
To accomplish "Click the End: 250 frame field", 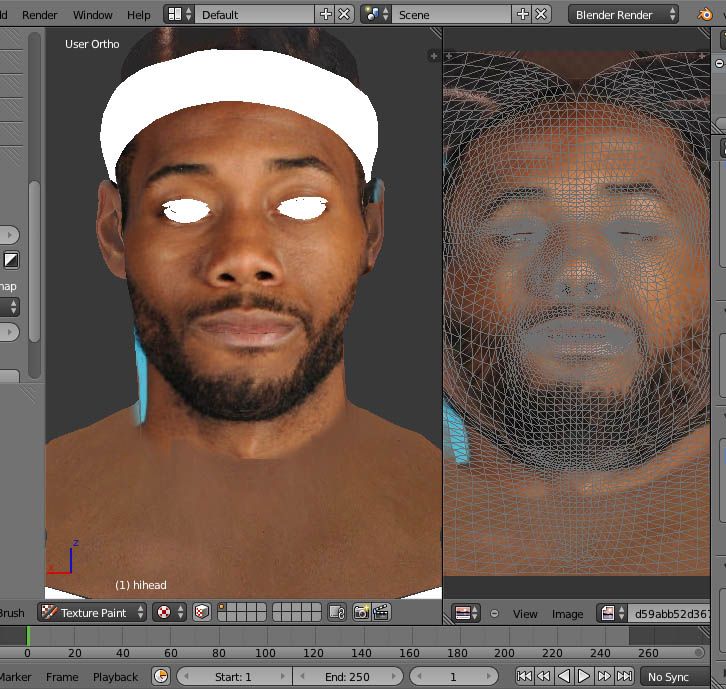I will click(347, 677).
